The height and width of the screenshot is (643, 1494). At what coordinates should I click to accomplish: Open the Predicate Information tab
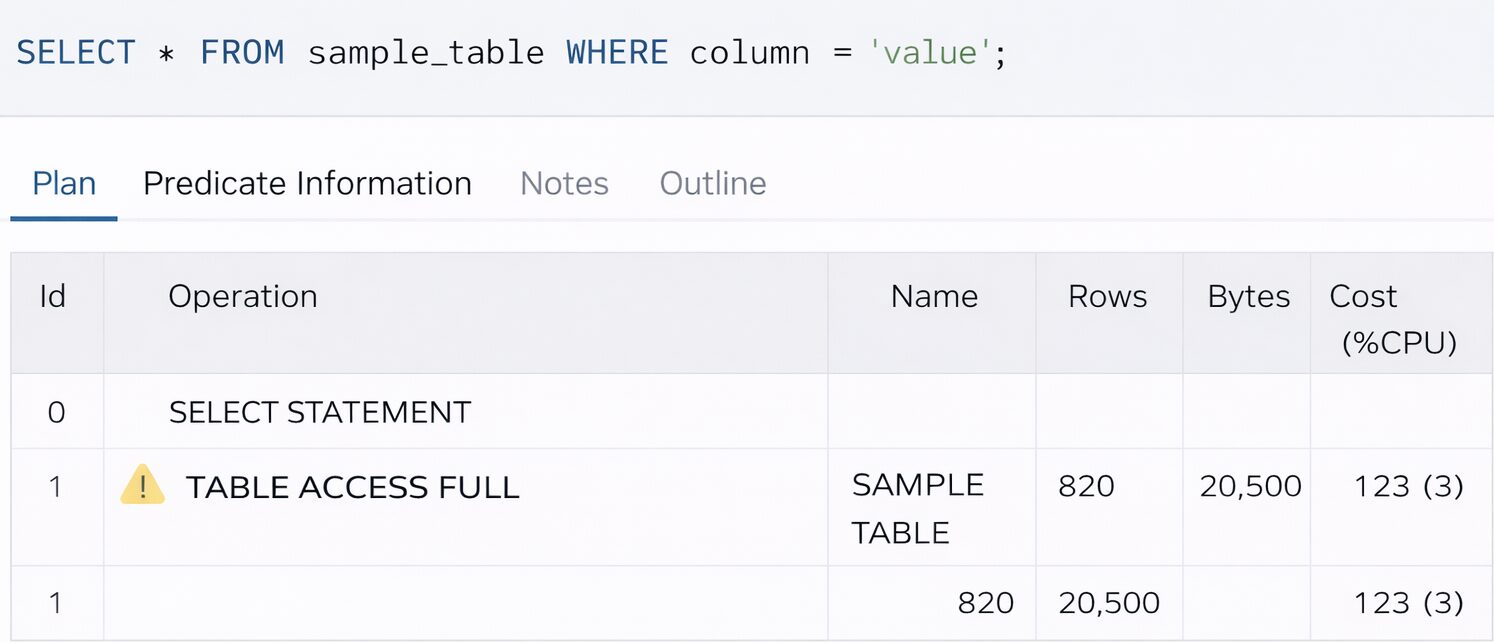tap(307, 184)
